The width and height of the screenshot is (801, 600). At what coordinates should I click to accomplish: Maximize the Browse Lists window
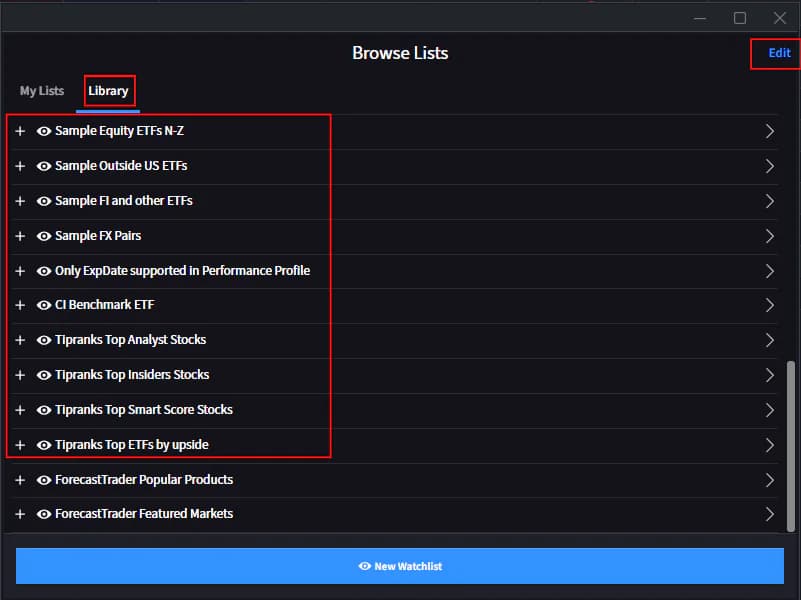click(740, 18)
